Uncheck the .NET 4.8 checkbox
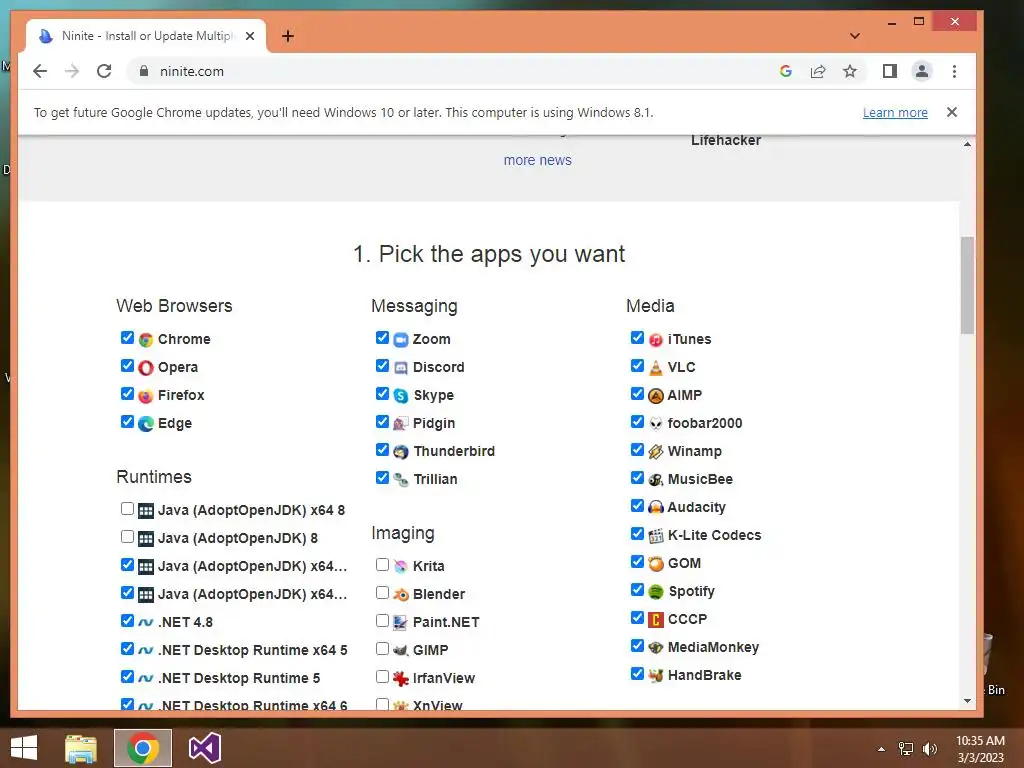The image size is (1024, 768). pyautogui.click(x=127, y=620)
